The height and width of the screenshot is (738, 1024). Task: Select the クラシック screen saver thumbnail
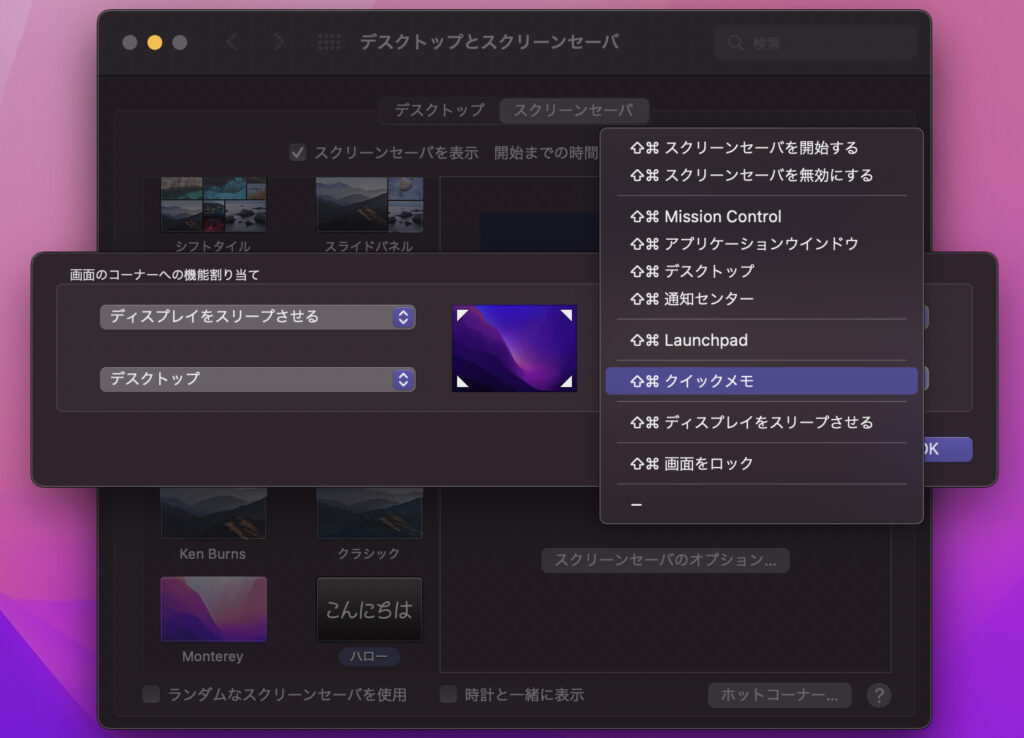pyautogui.click(x=369, y=513)
